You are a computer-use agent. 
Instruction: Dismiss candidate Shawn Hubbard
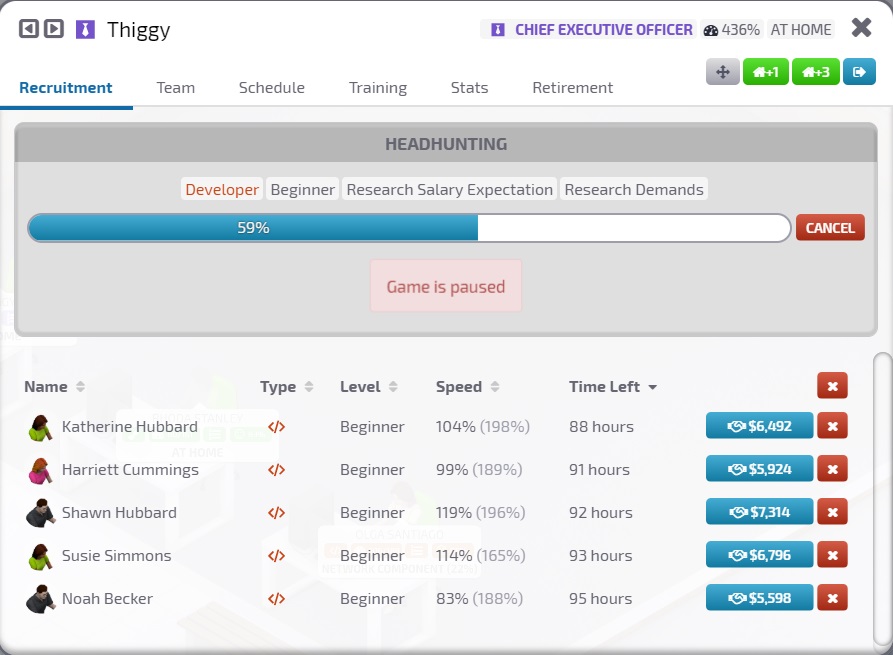[x=832, y=512]
